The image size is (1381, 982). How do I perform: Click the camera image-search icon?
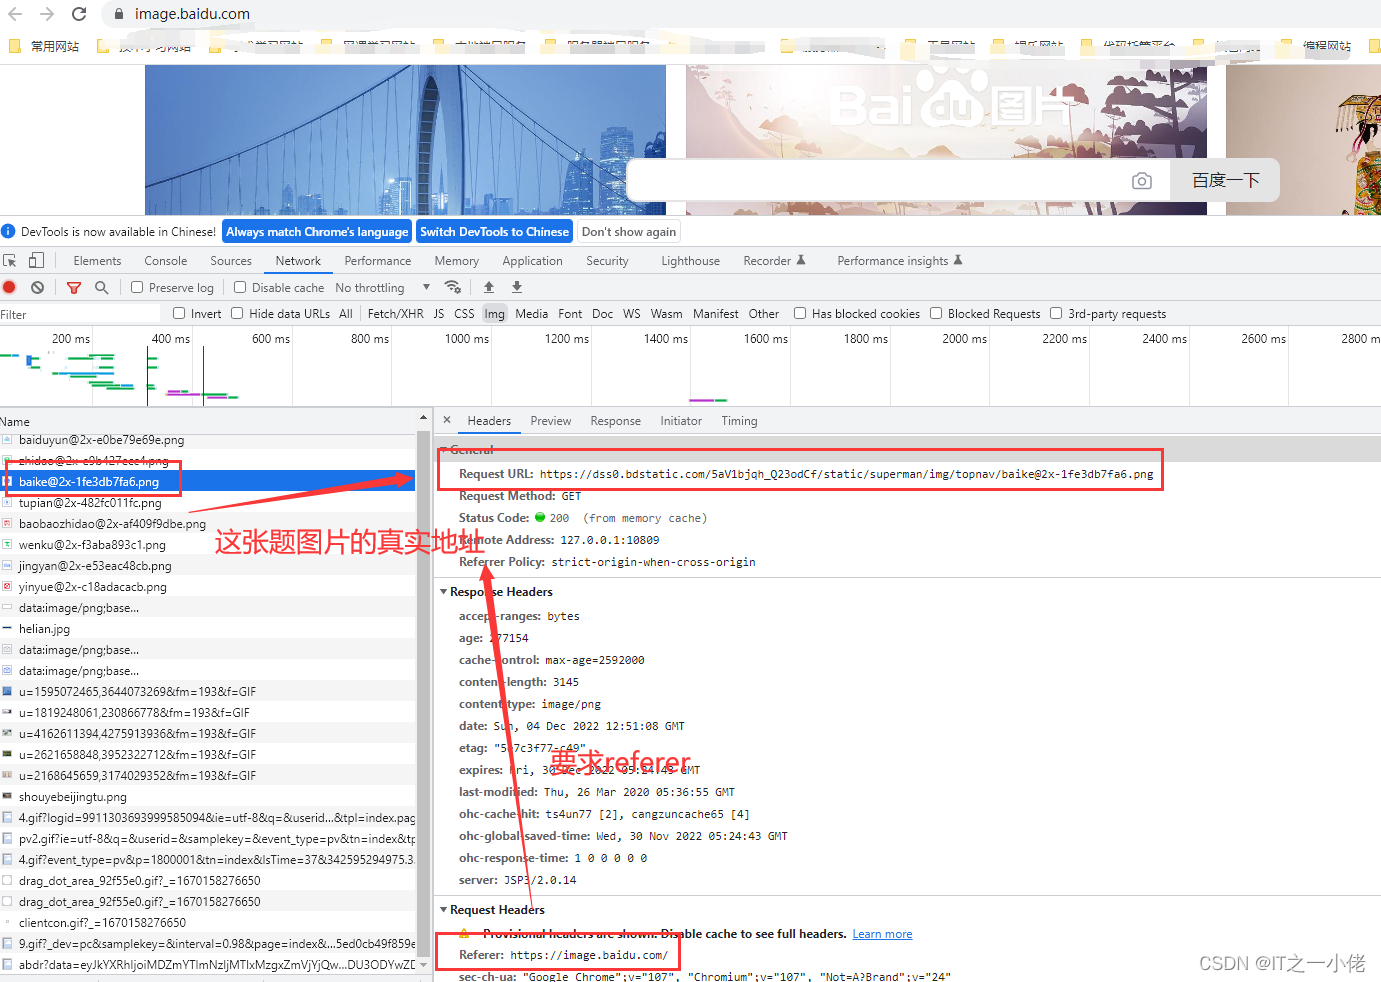click(1142, 181)
